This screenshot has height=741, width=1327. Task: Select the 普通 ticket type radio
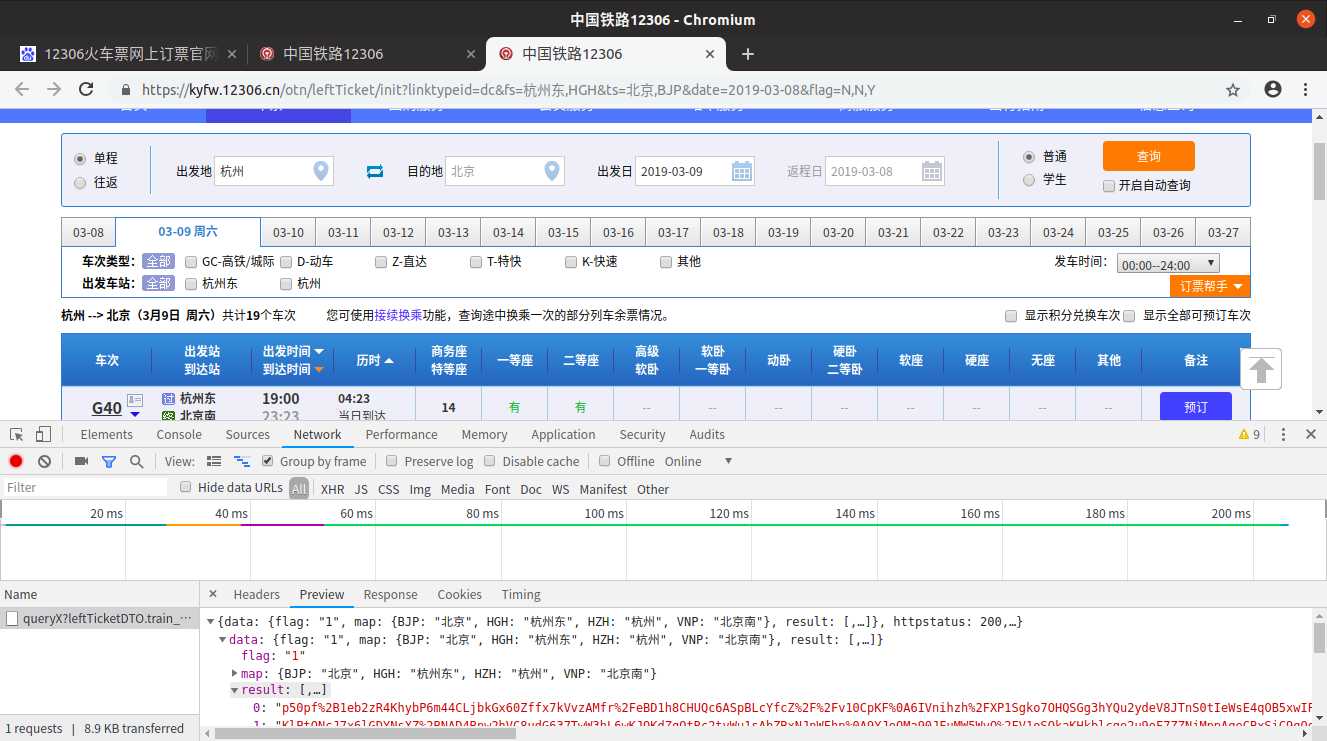tap(1029, 157)
